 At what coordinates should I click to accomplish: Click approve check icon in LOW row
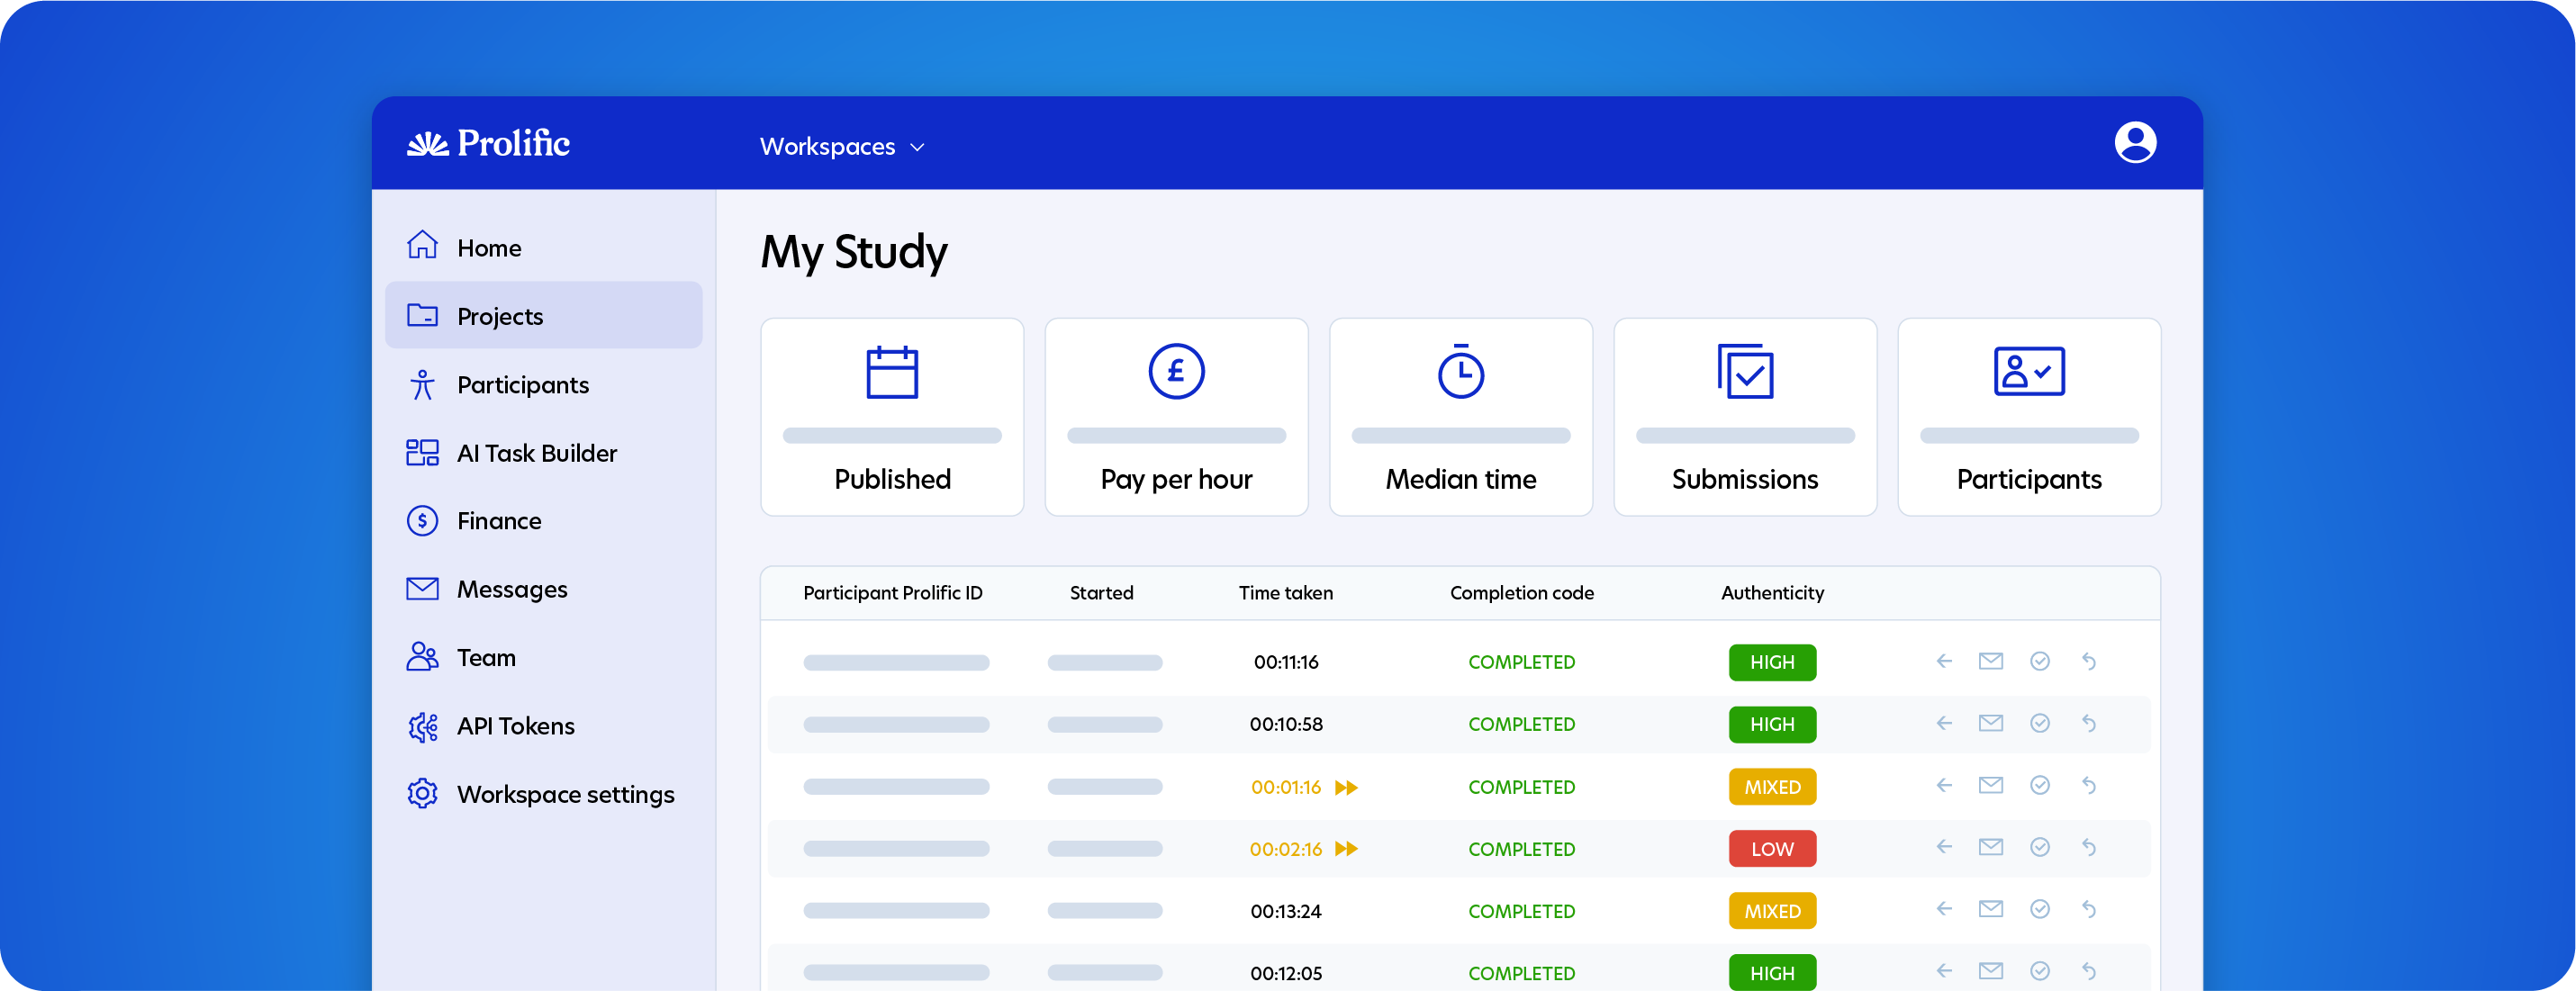point(2039,847)
